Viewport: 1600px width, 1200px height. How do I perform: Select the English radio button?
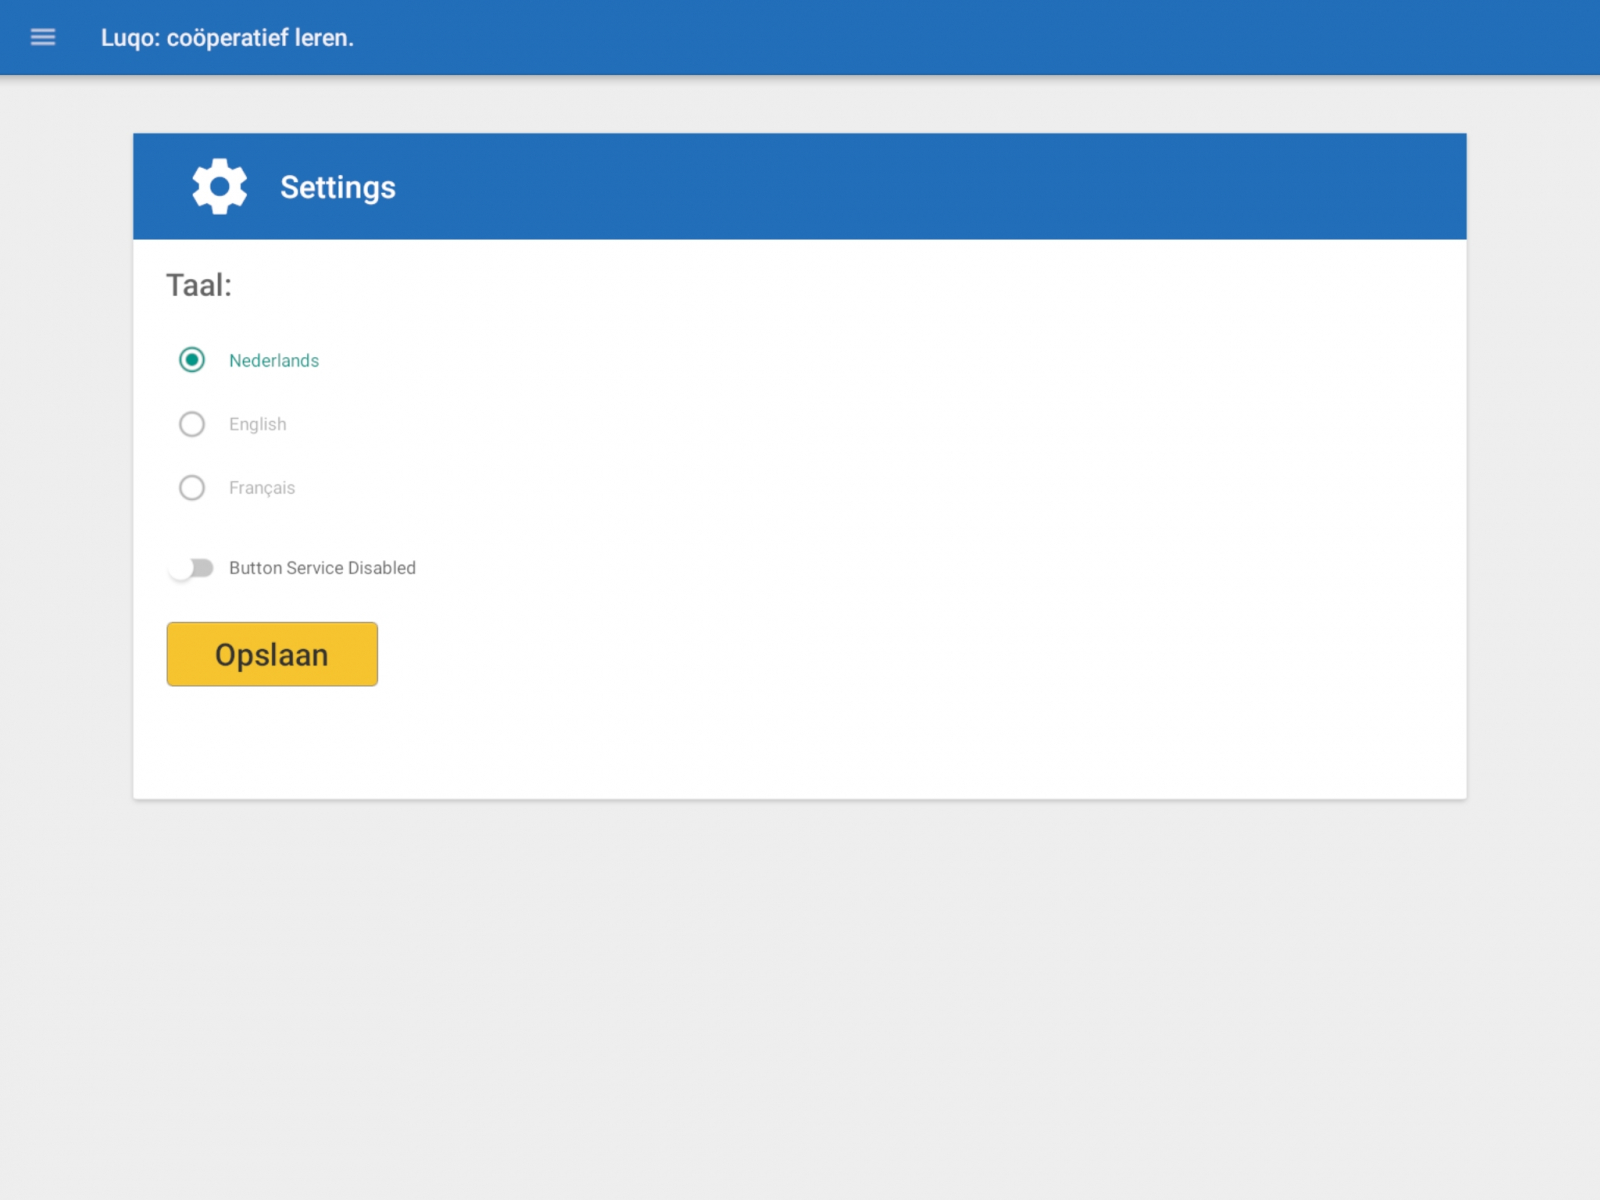pos(192,424)
